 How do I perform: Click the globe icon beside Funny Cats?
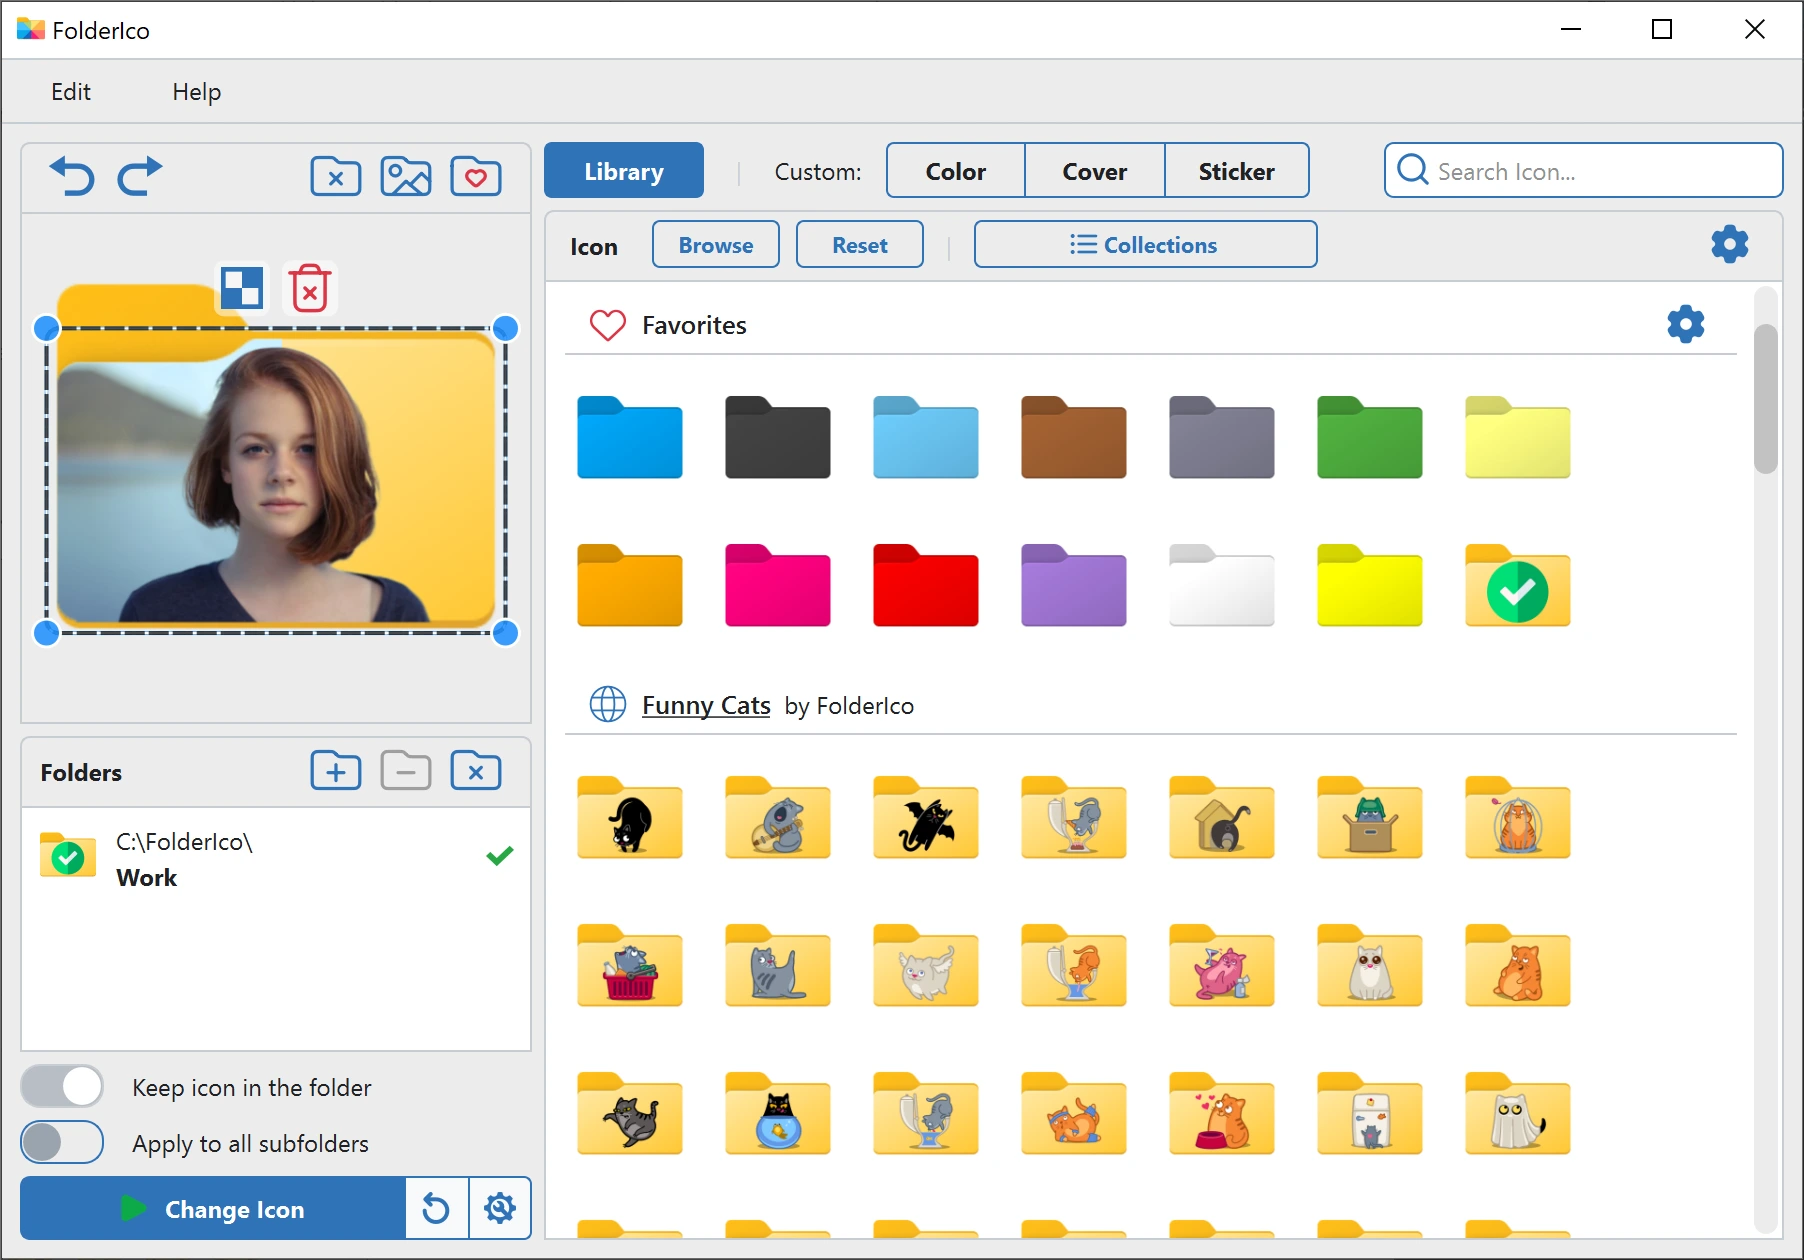[x=607, y=704]
